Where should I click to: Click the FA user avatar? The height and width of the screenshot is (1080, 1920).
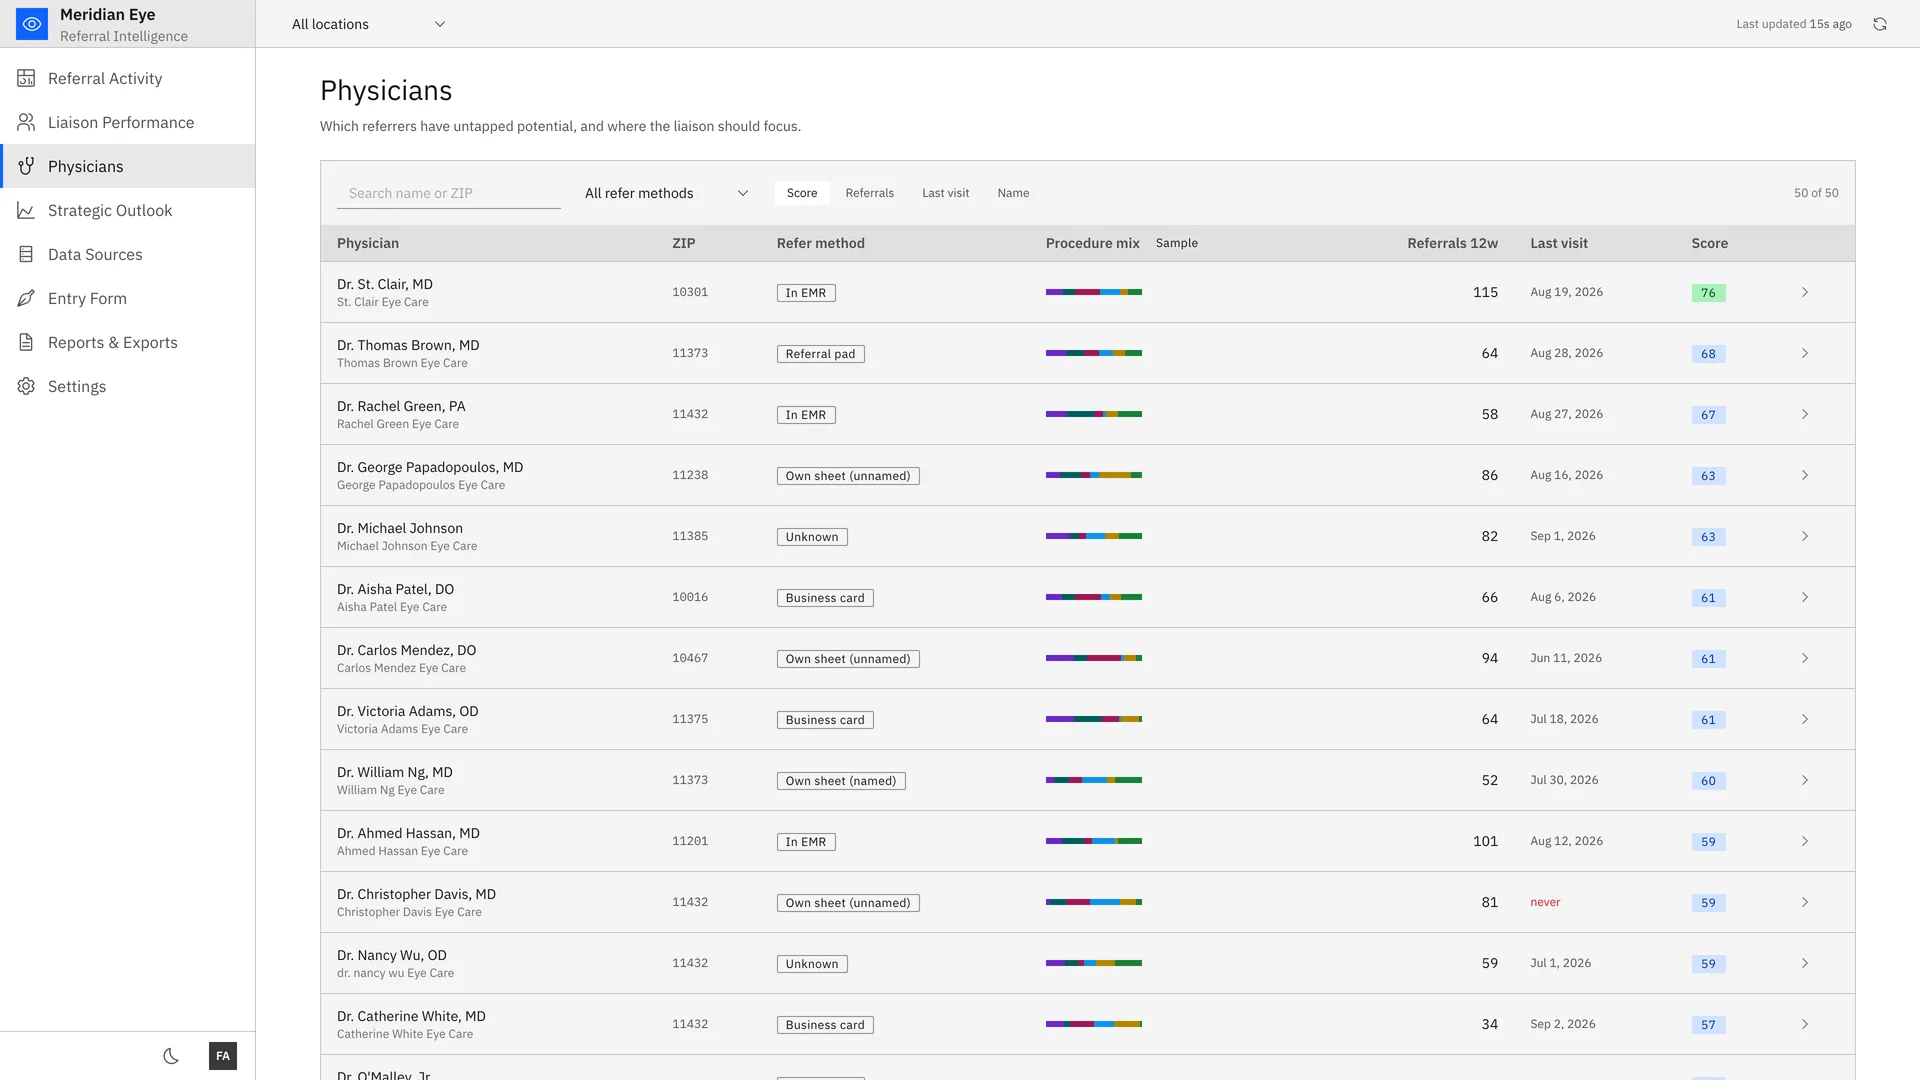(x=223, y=1056)
